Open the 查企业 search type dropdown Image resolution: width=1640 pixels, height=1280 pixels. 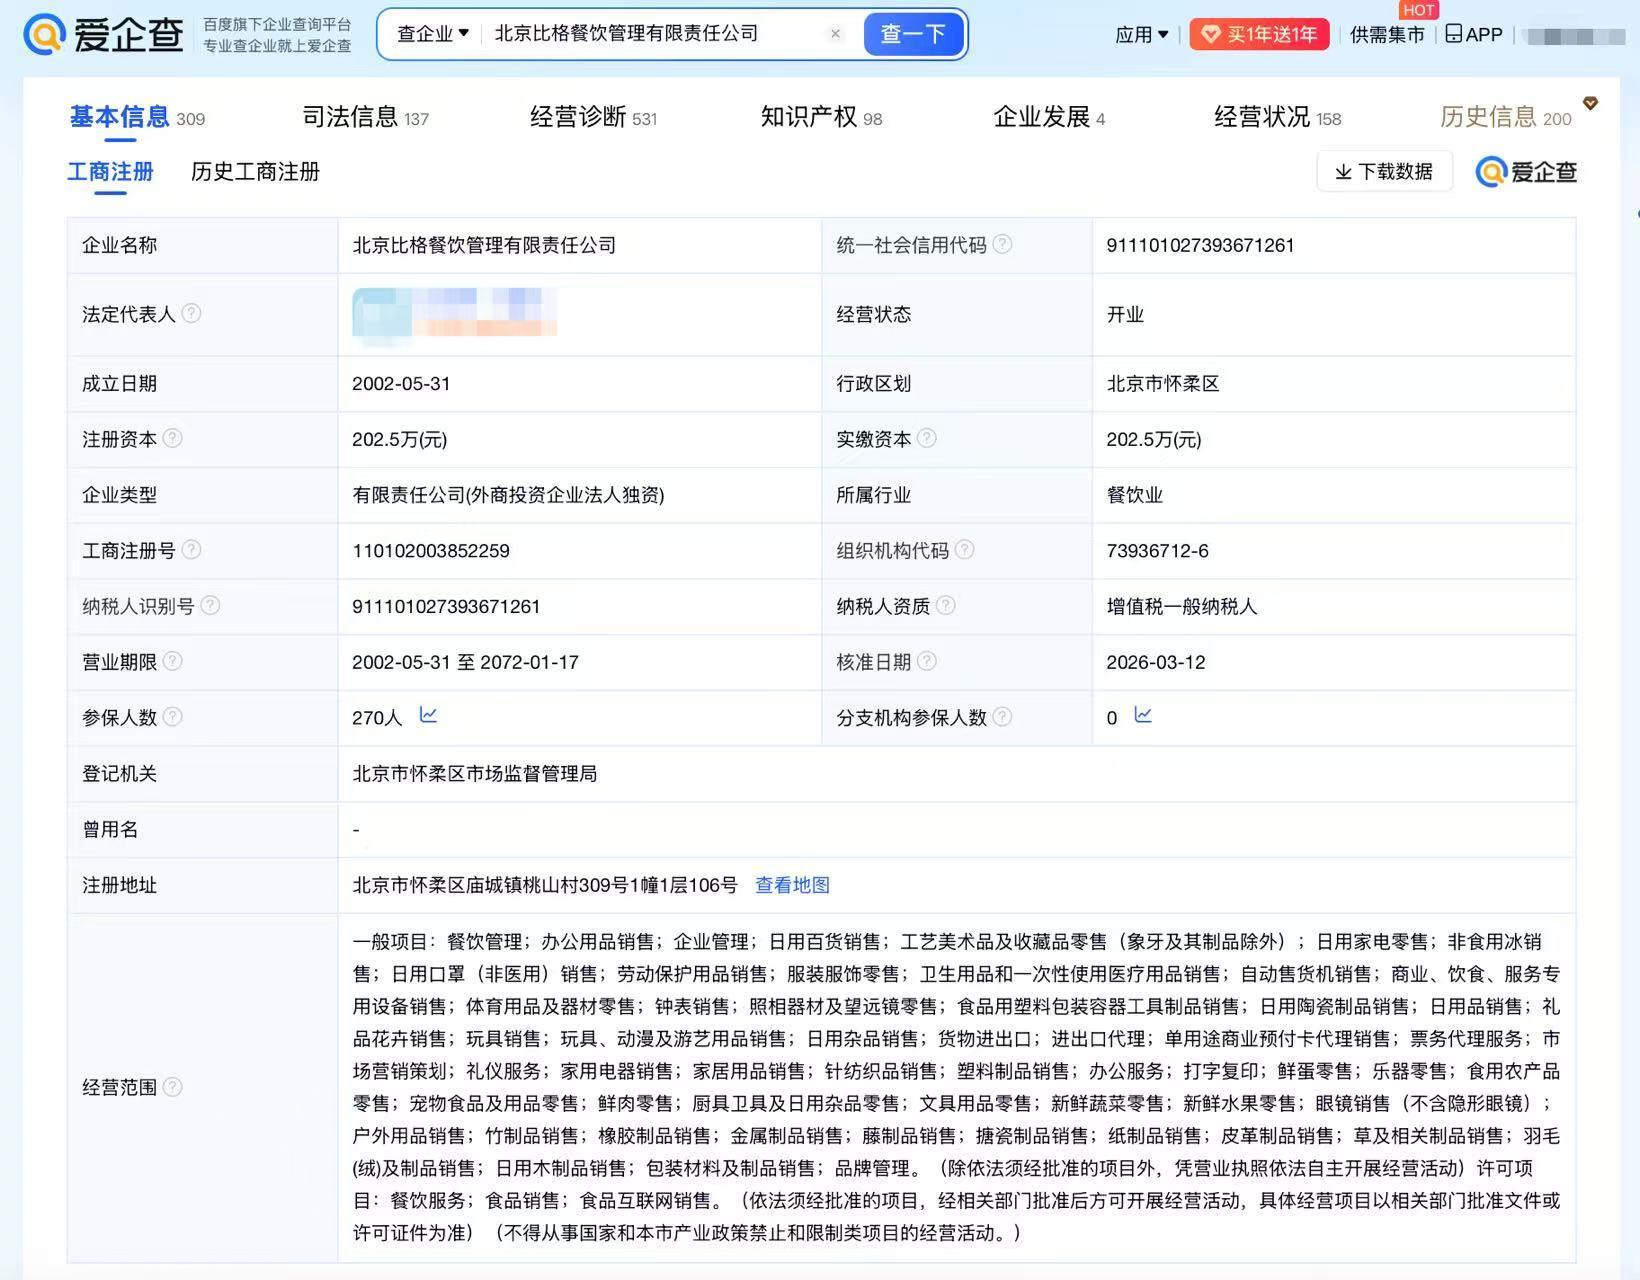pos(433,34)
